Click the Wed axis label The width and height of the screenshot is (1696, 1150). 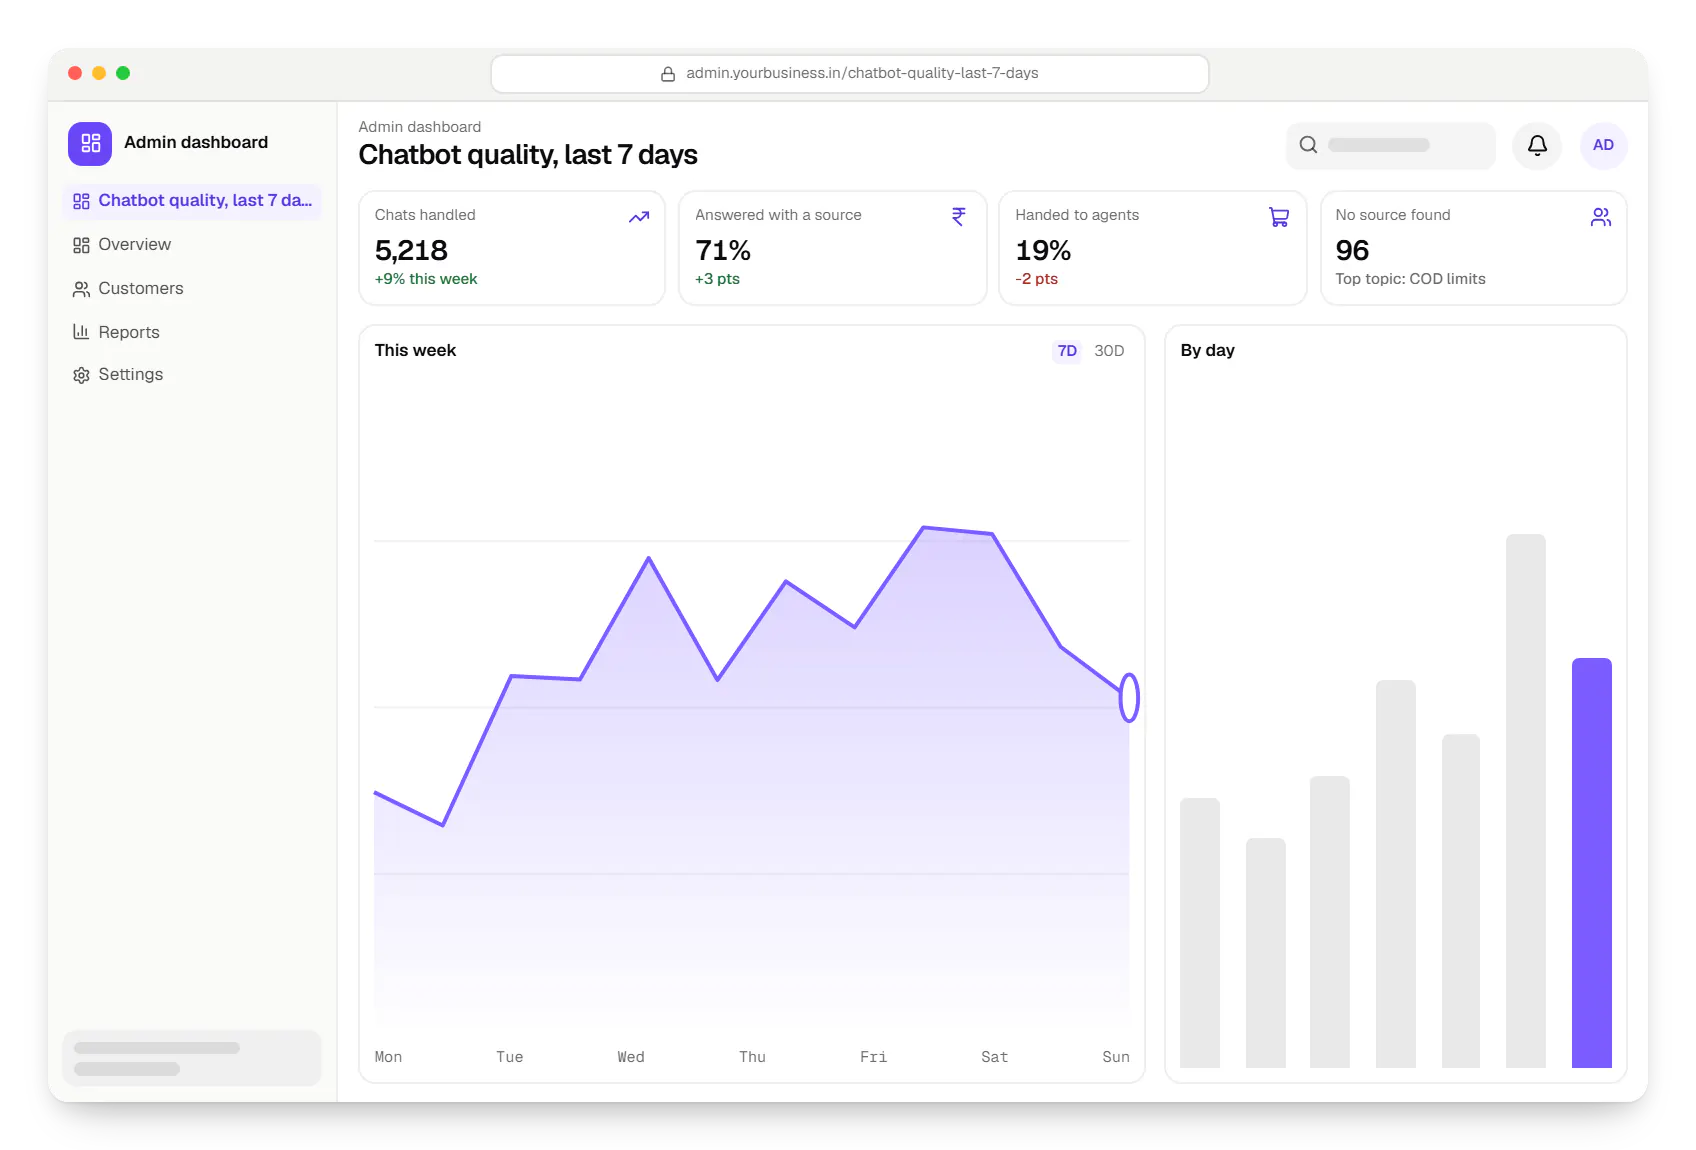[631, 1057]
